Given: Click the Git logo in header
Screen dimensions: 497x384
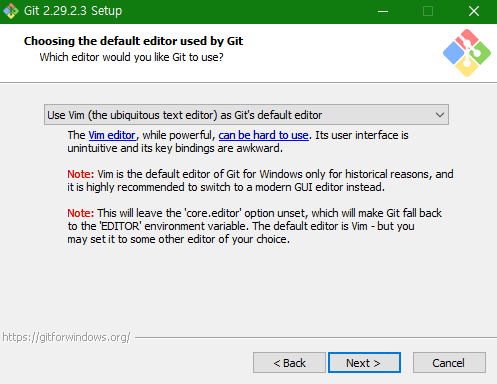Looking at the screenshot, I should pyautogui.click(x=467, y=53).
